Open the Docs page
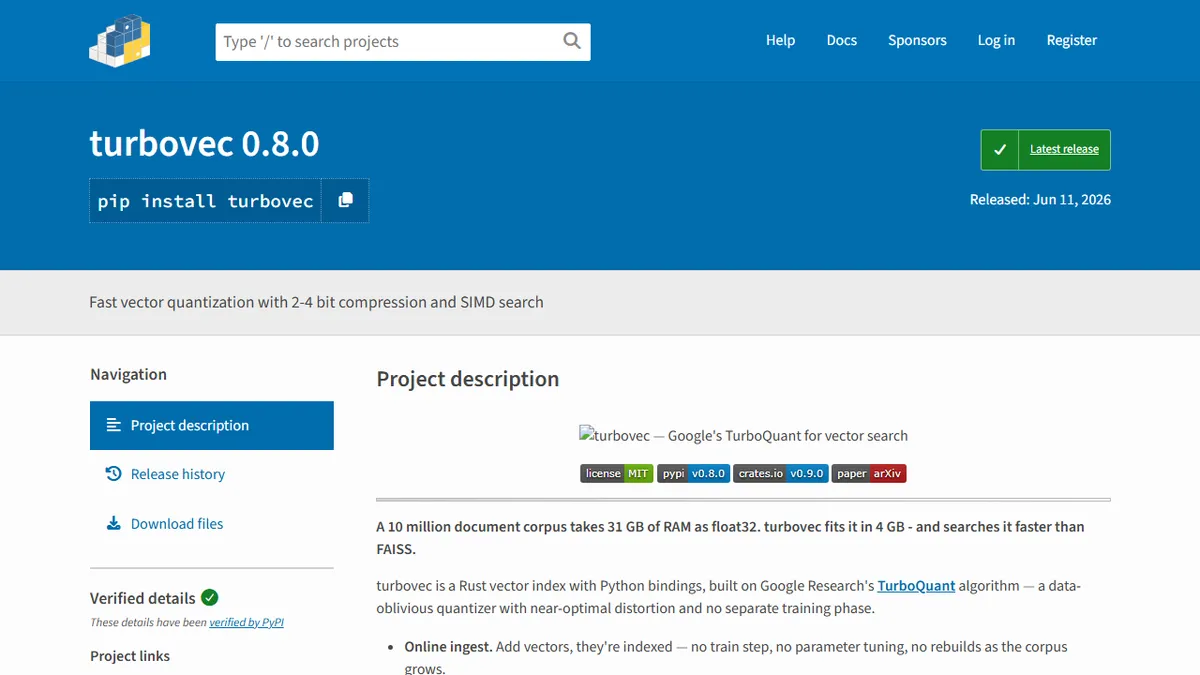This screenshot has height=675, width=1200. (x=842, y=40)
